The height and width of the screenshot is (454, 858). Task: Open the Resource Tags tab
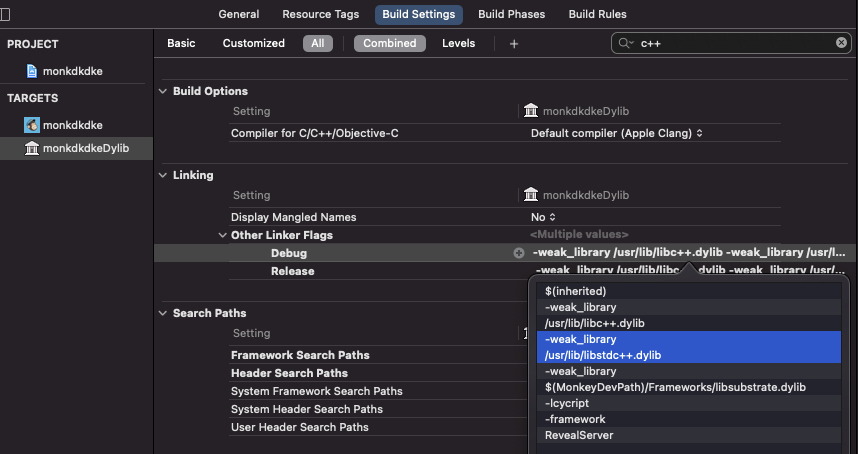point(322,15)
